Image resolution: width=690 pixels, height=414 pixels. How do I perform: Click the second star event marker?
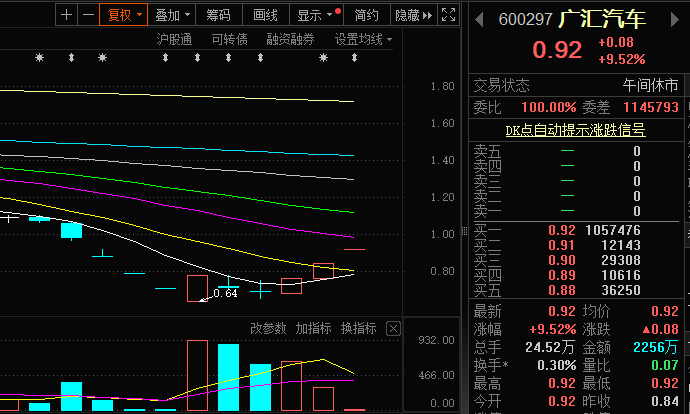point(103,58)
